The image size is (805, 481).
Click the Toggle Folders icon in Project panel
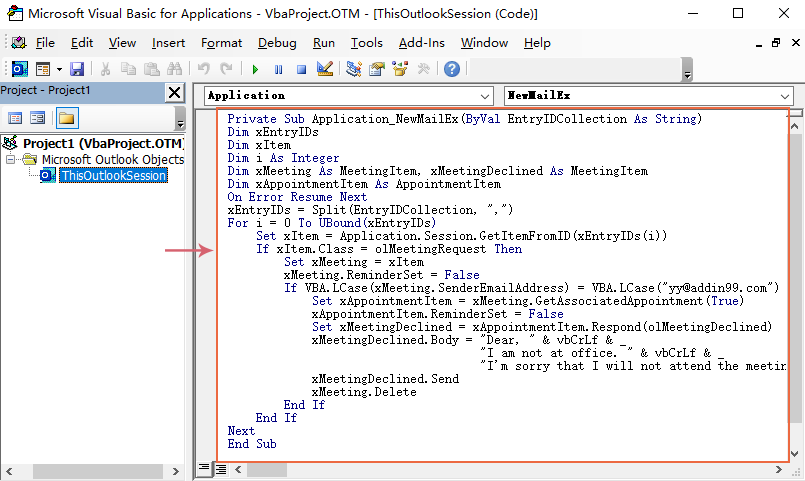coord(67,118)
